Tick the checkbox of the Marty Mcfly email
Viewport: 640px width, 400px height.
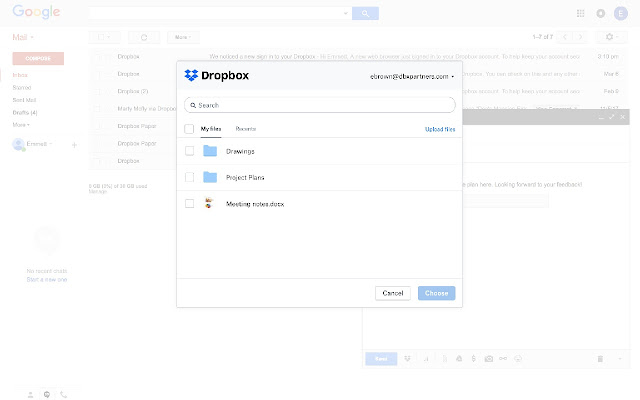tap(97, 109)
